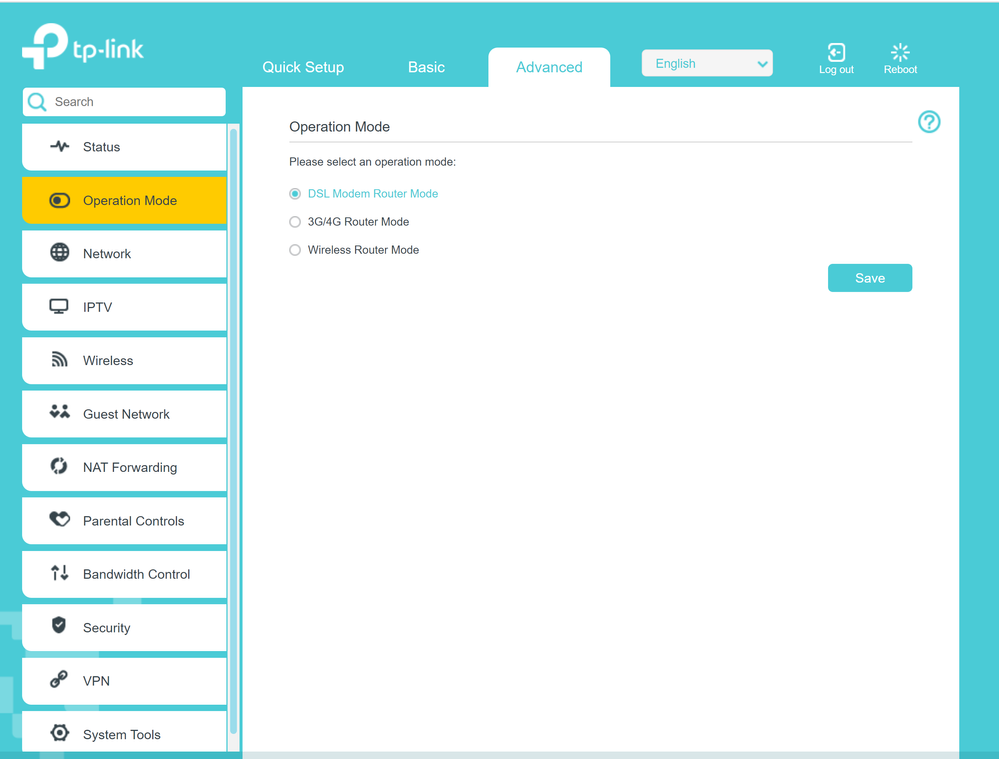Choose Wireless Router Mode radio button
999x759 pixels.
click(295, 250)
